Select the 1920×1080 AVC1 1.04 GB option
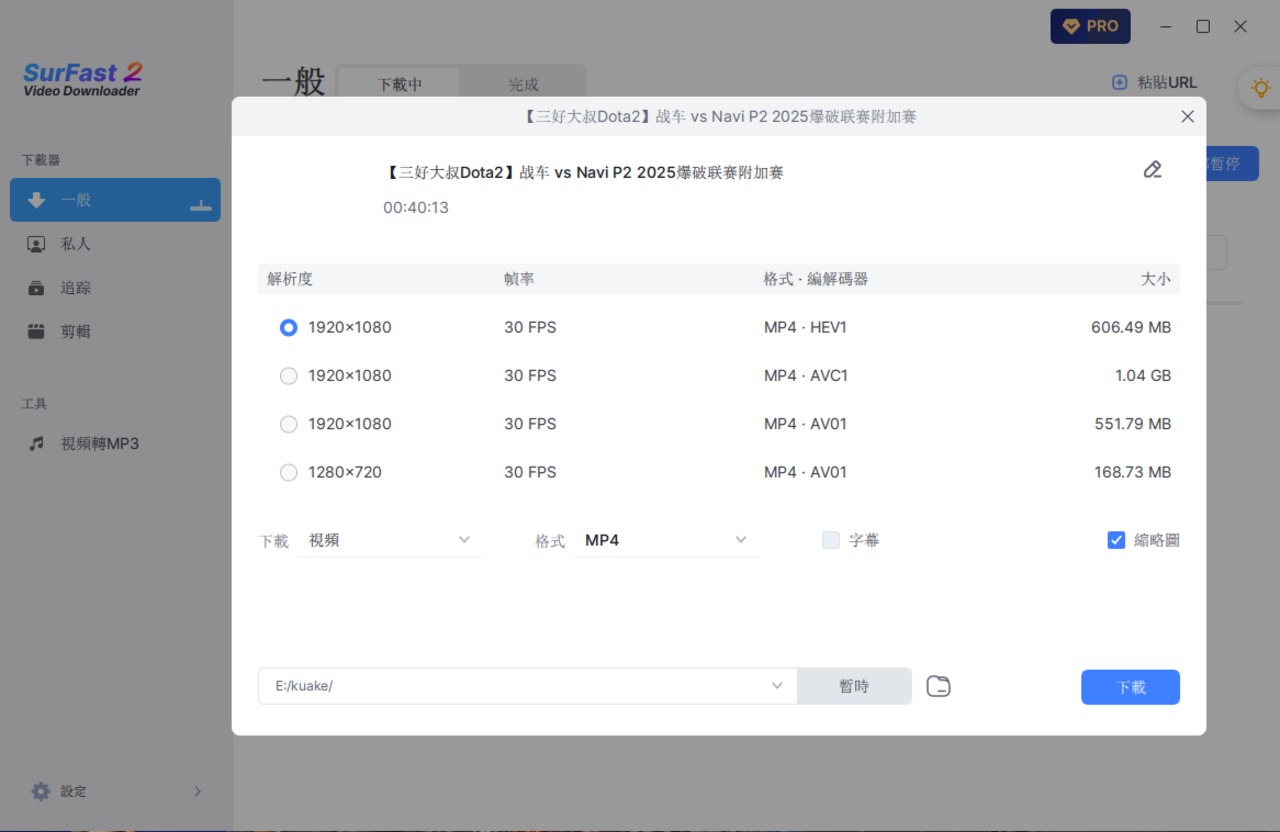Viewport: 1280px width, 832px height. point(289,376)
